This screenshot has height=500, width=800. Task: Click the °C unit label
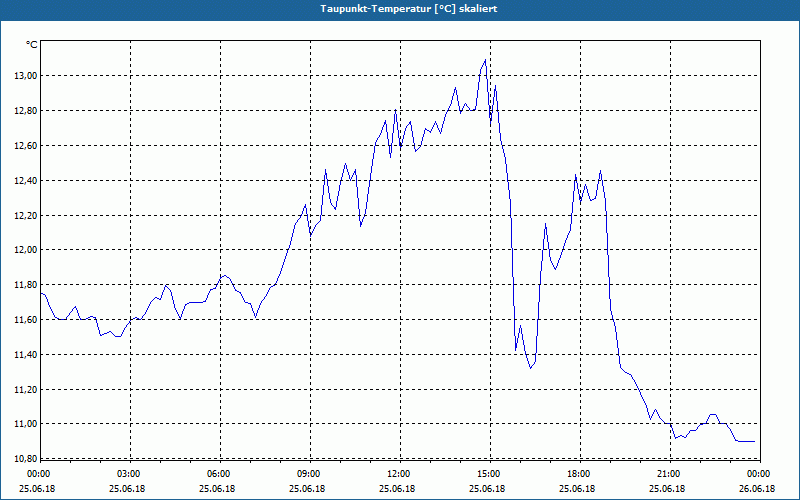[32, 45]
